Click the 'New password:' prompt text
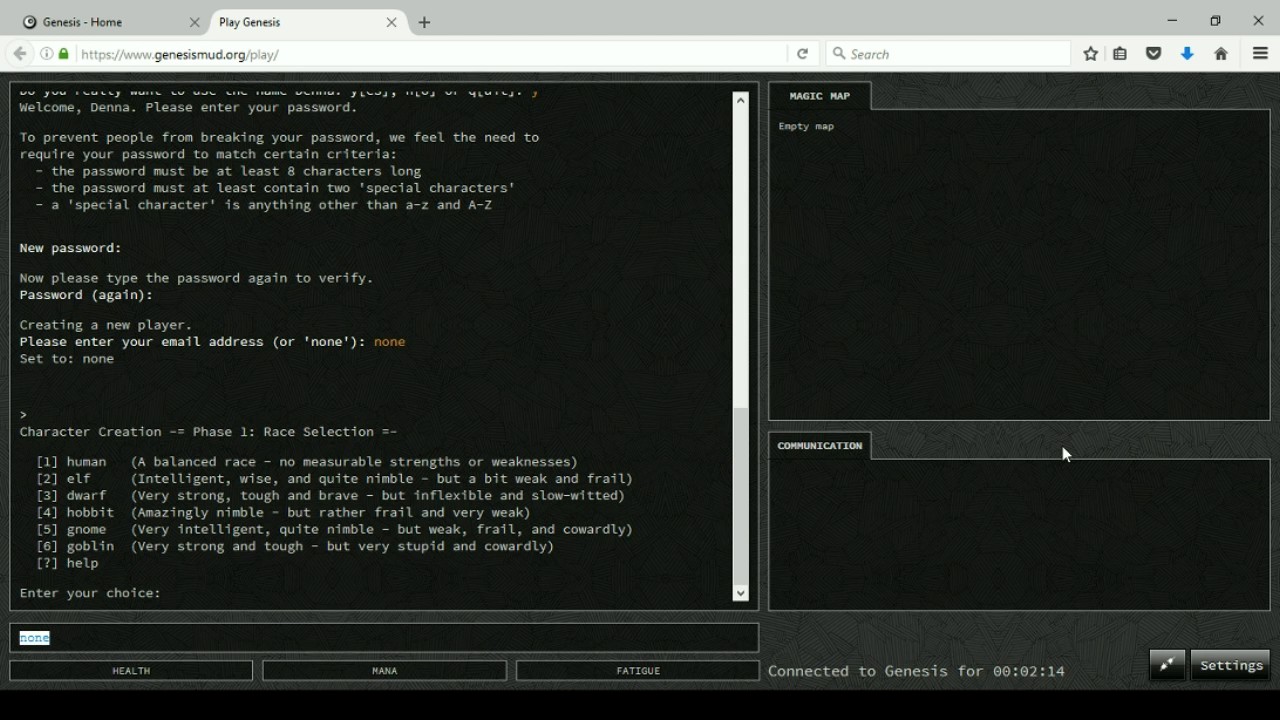Viewport: 1280px width, 720px height. coord(70,248)
